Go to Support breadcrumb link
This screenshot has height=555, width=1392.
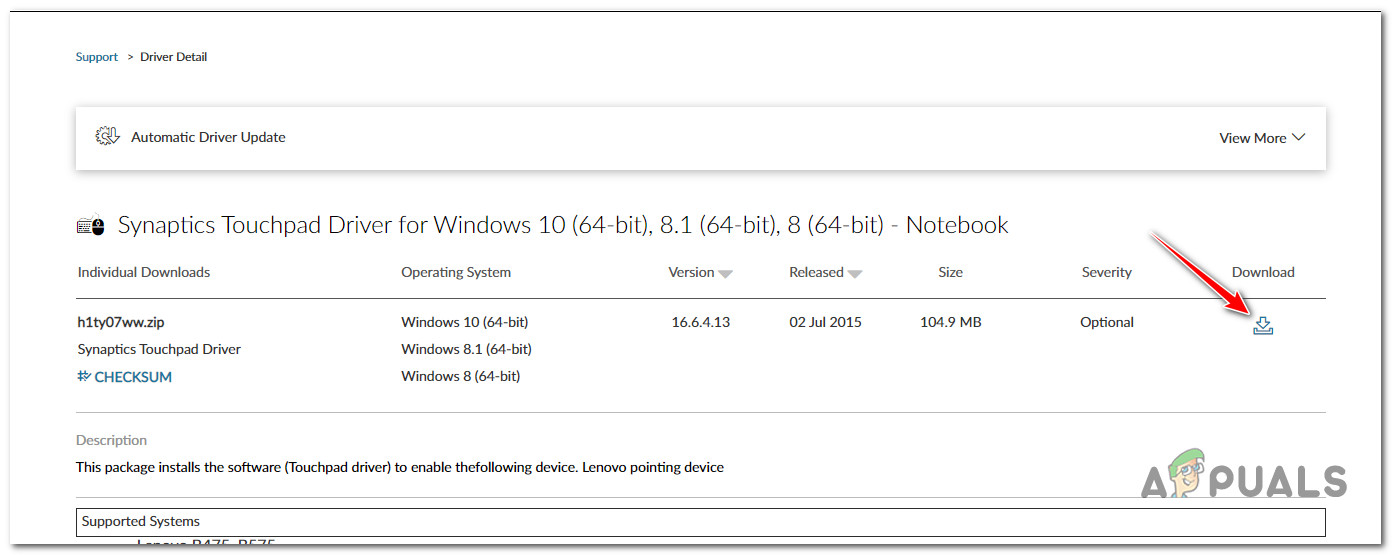click(x=97, y=57)
